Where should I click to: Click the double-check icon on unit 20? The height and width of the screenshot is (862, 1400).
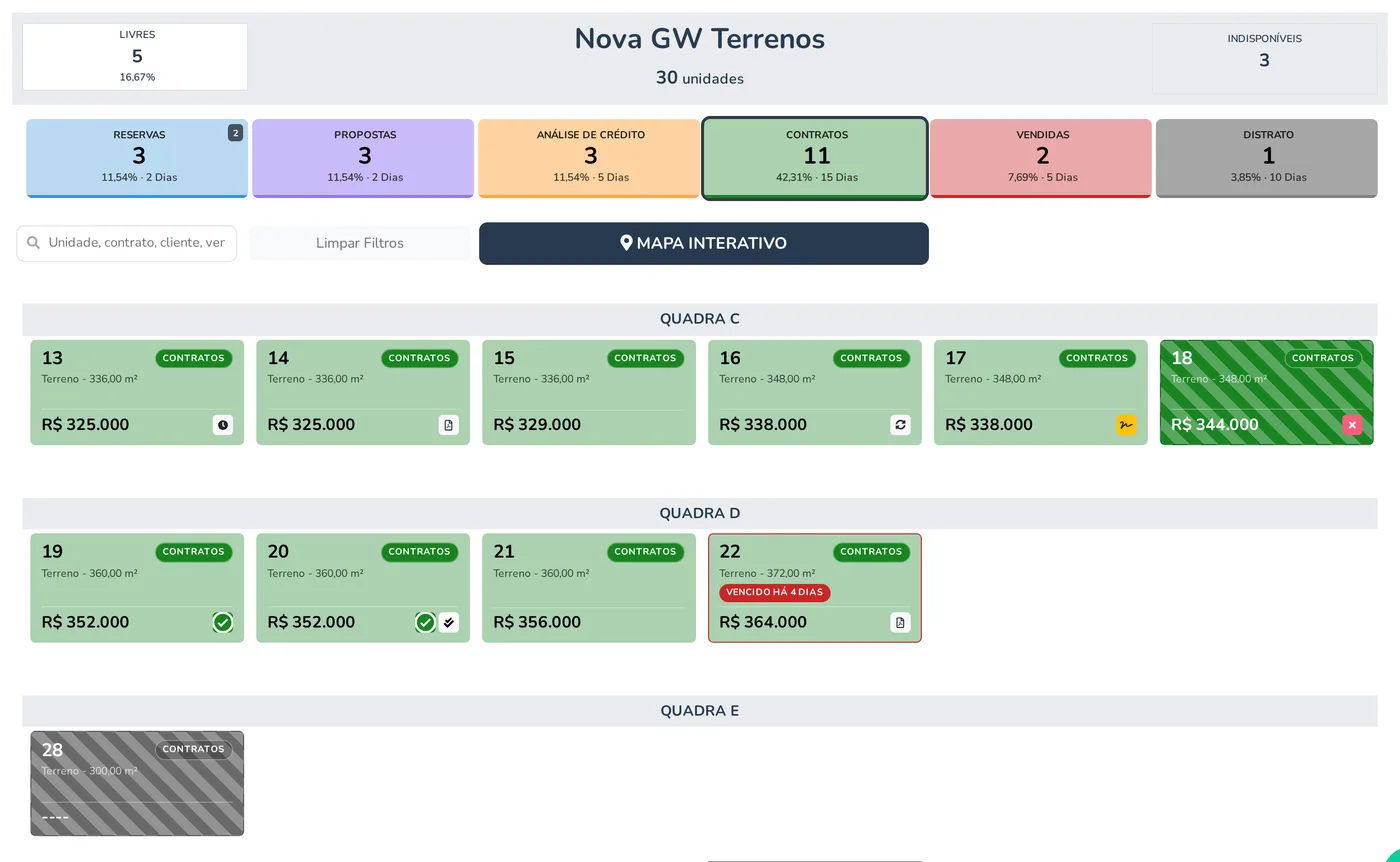449,622
